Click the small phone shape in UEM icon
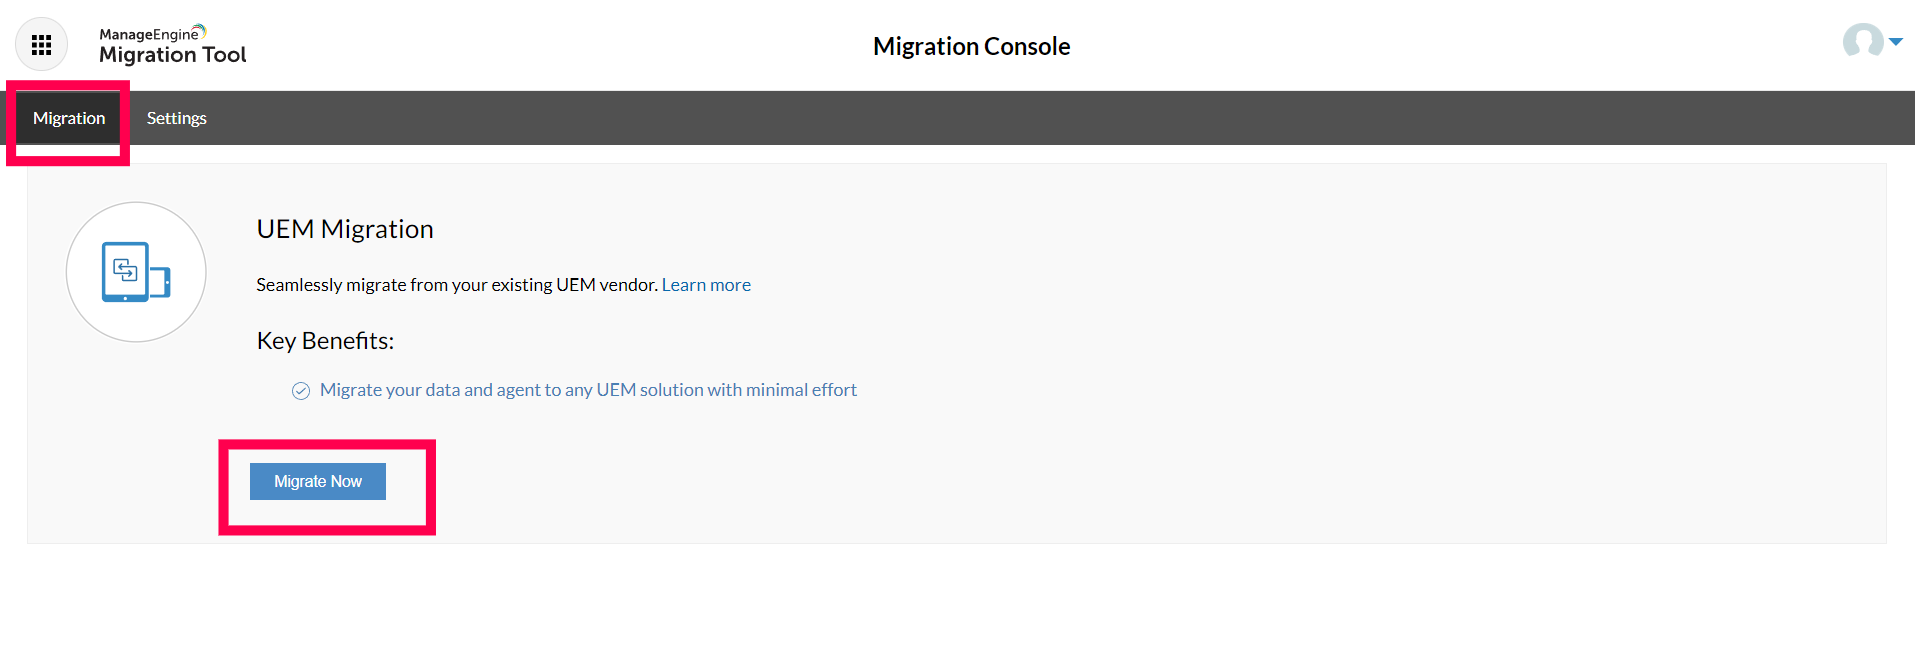 [x=162, y=282]
